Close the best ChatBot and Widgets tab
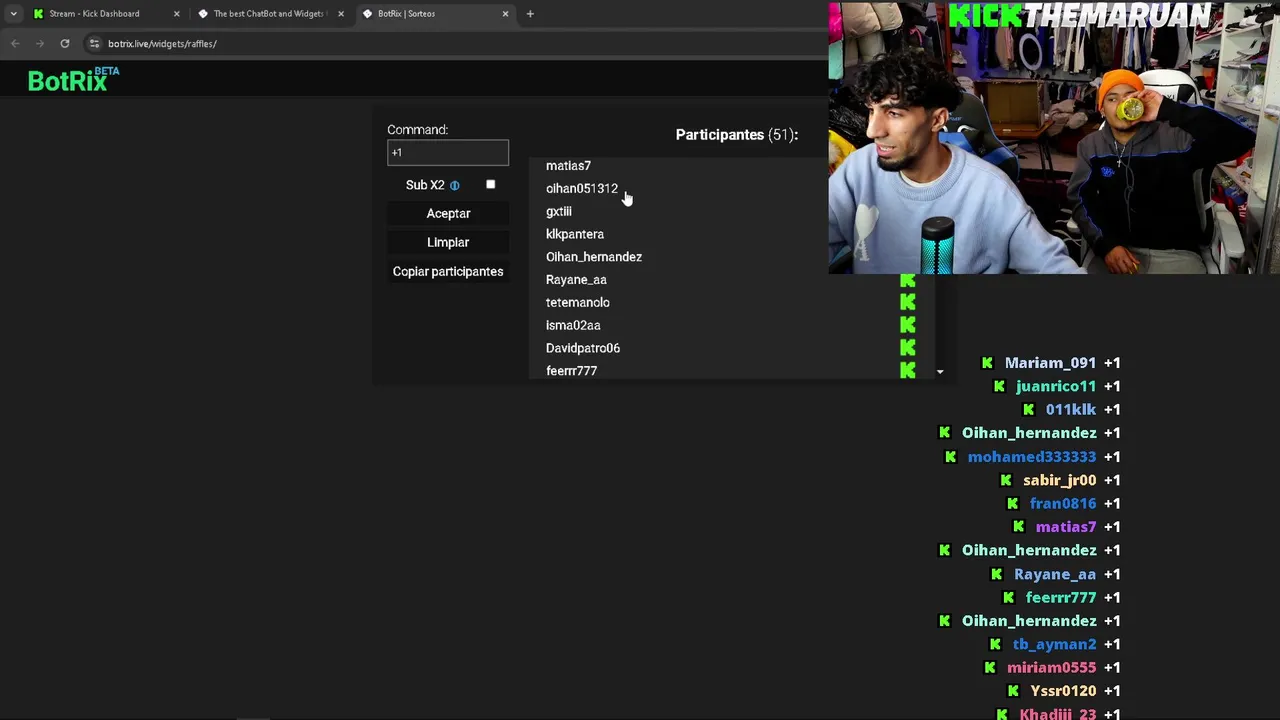The width and height of the screenshot is (1280, 720). [341, 14]
